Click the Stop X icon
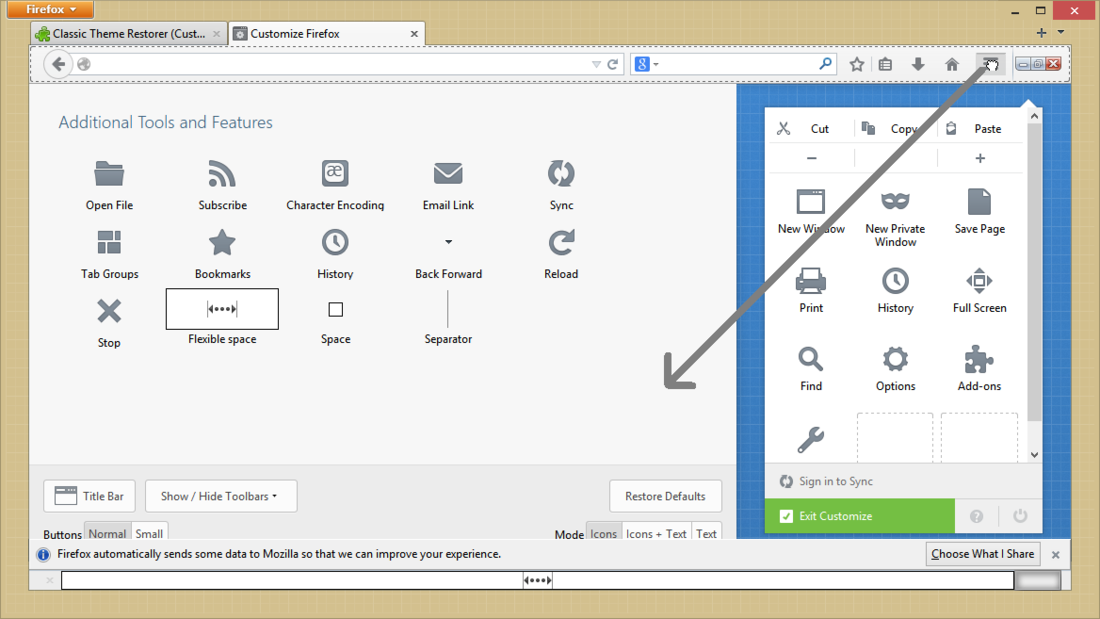This screenshot has height=619, width=1100. point(109,311)
